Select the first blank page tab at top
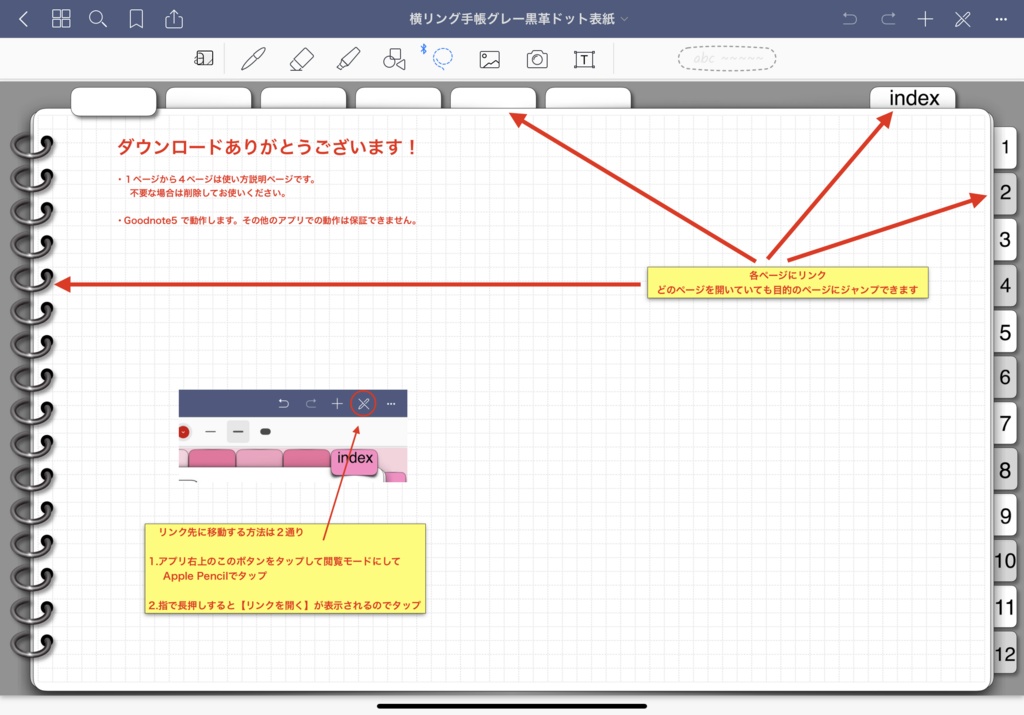1024x715 pixels. (x=113, y=100)
